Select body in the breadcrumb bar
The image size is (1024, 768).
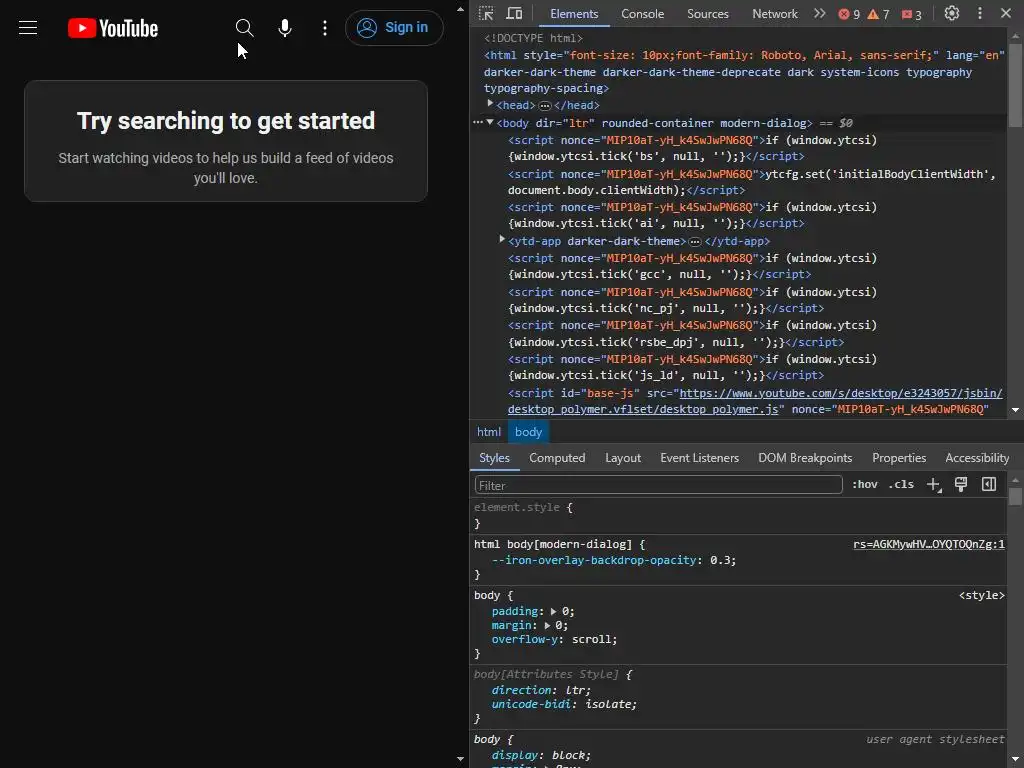528,432
